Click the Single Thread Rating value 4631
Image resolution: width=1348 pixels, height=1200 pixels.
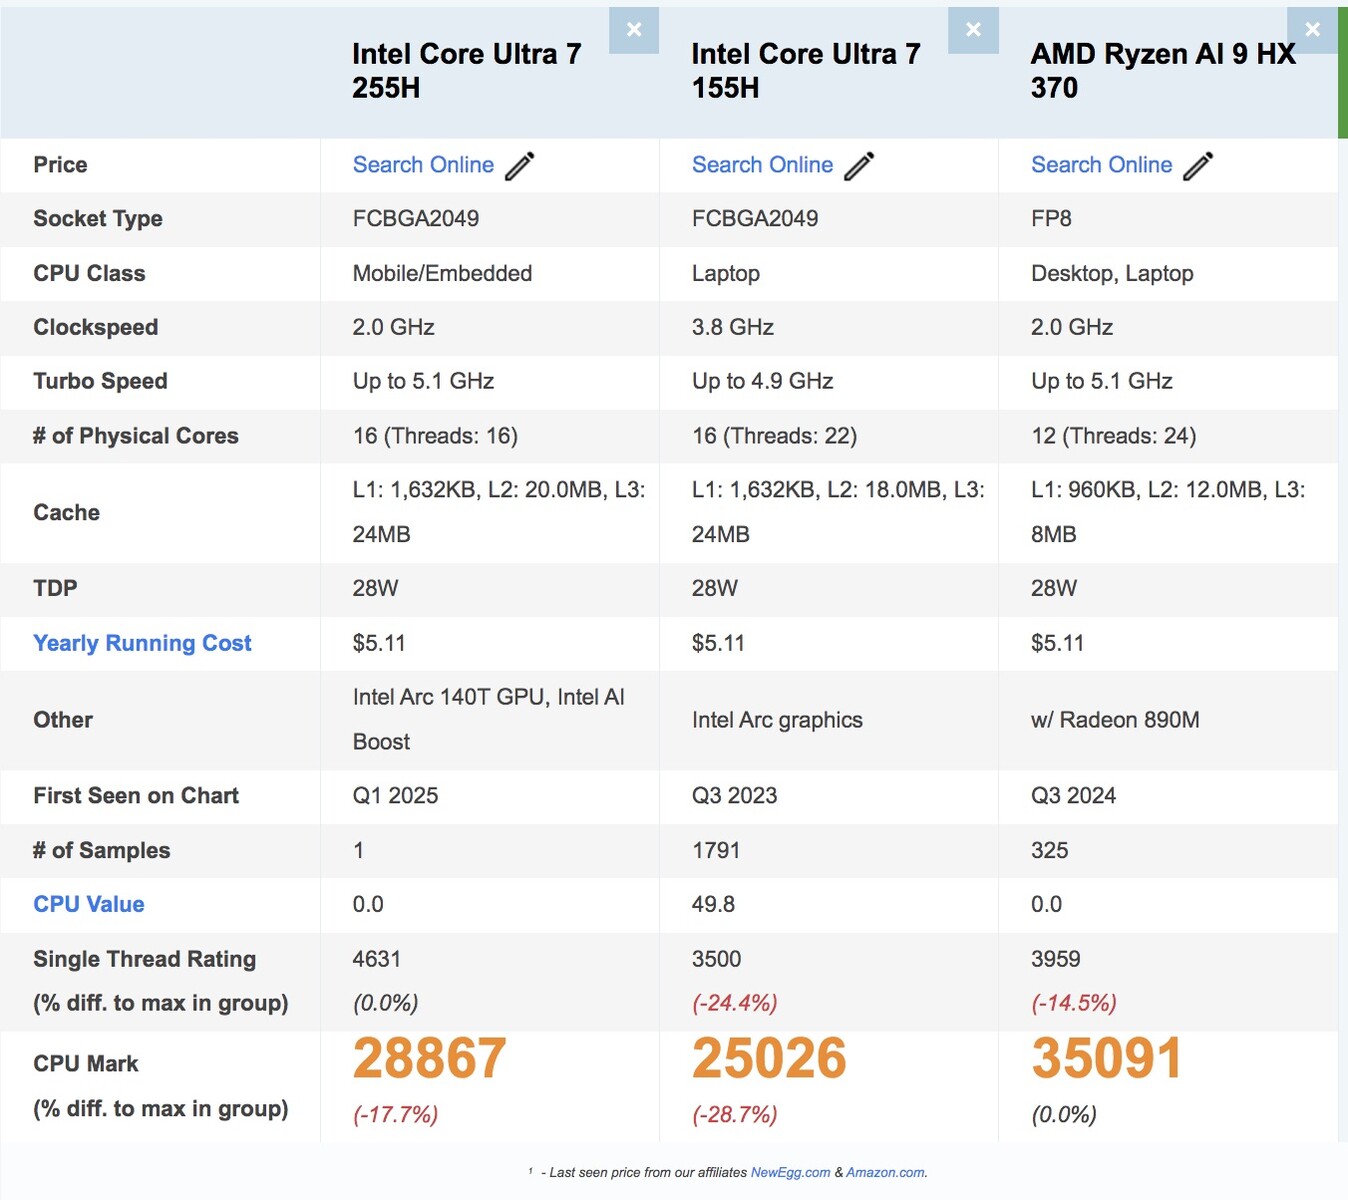tap(376, 958)
